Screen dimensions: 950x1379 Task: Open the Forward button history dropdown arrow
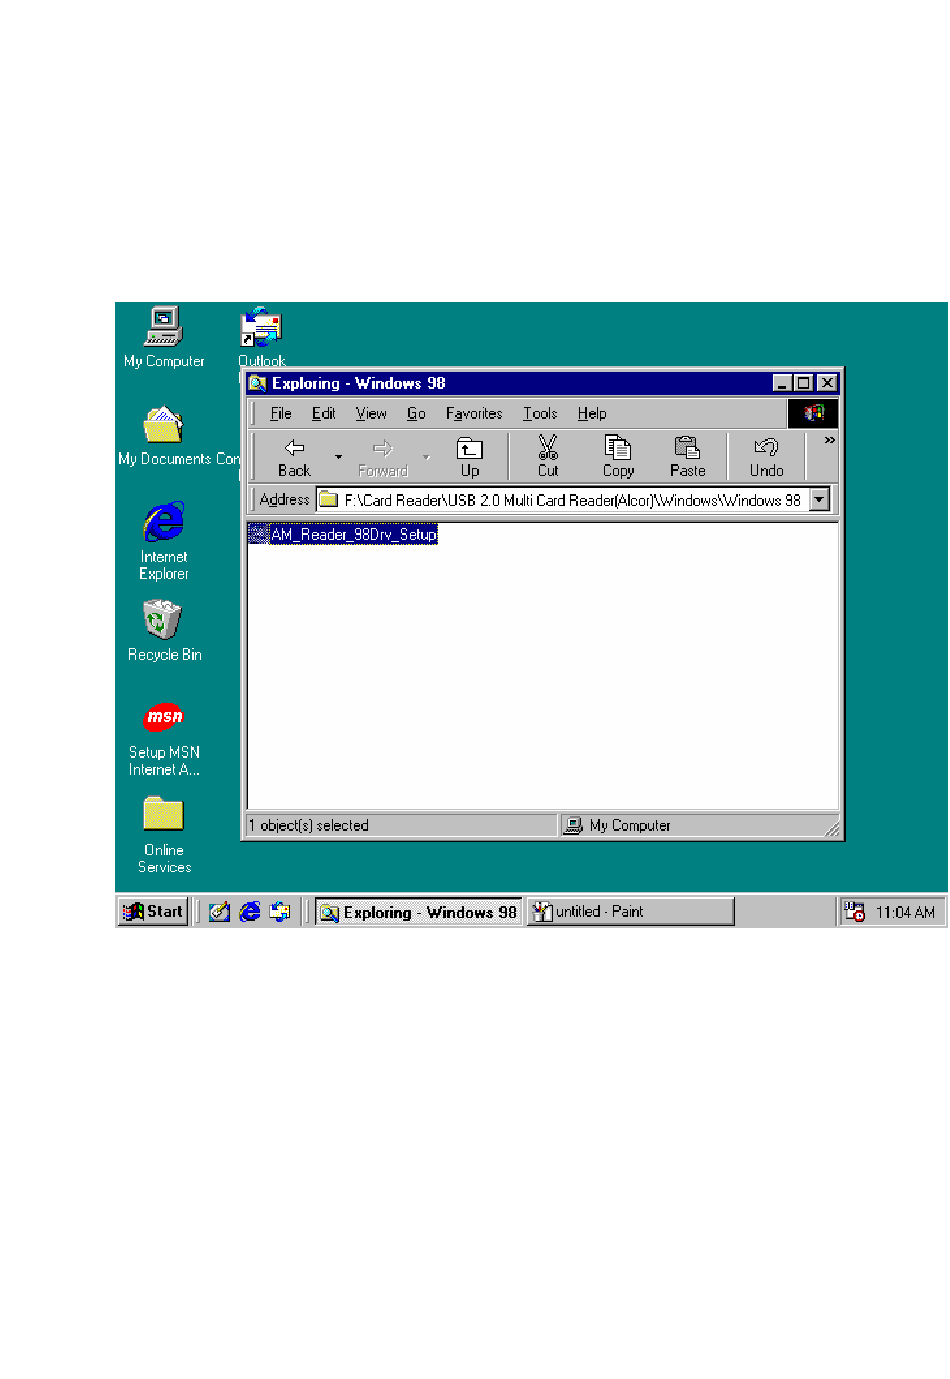[426, 457]
